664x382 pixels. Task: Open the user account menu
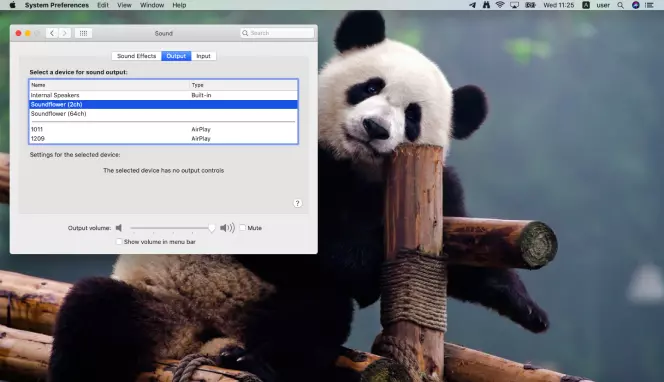pyautogui.click(x=603, y=5)
